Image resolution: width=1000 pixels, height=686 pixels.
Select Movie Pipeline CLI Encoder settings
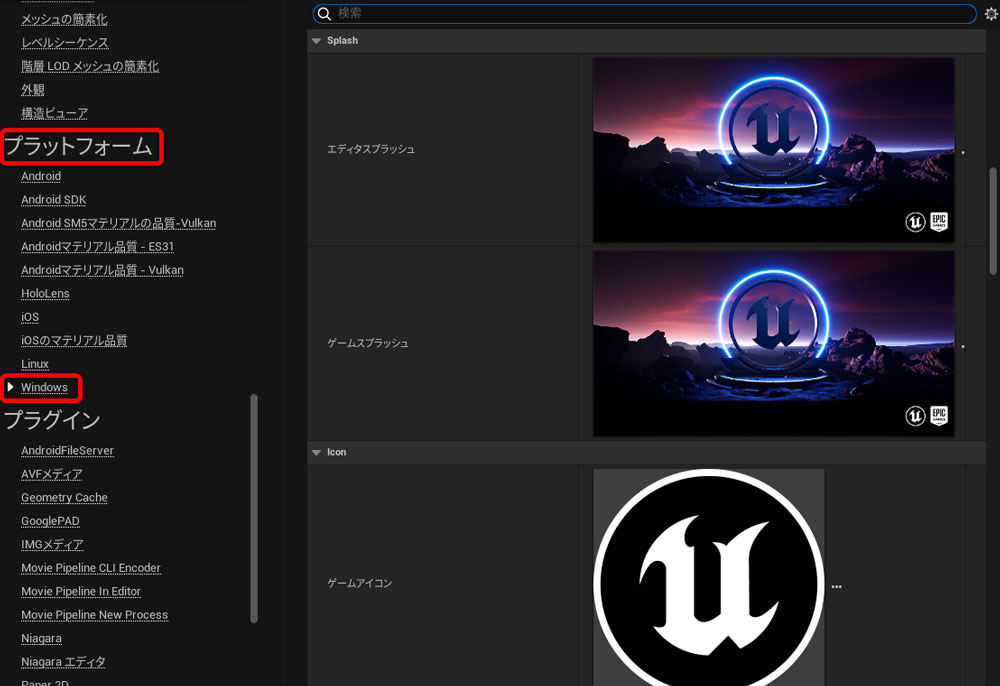pos(91,568)
